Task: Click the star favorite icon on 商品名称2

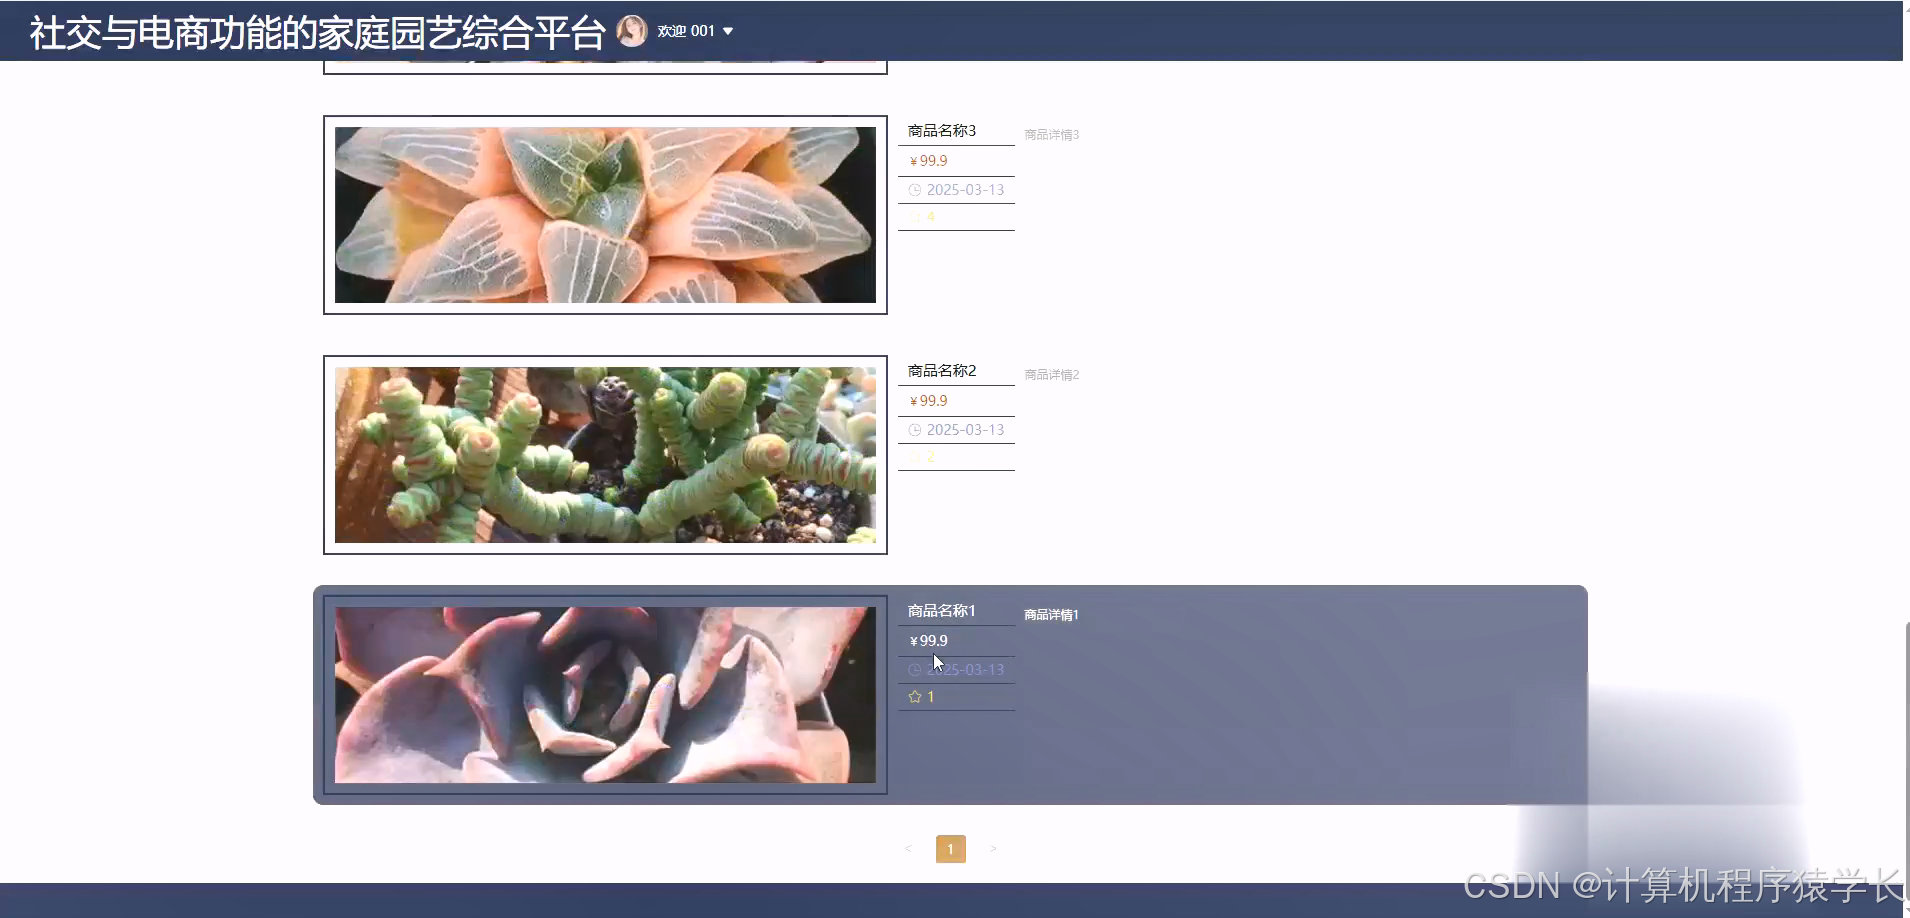Action: (x=915, y=456)
